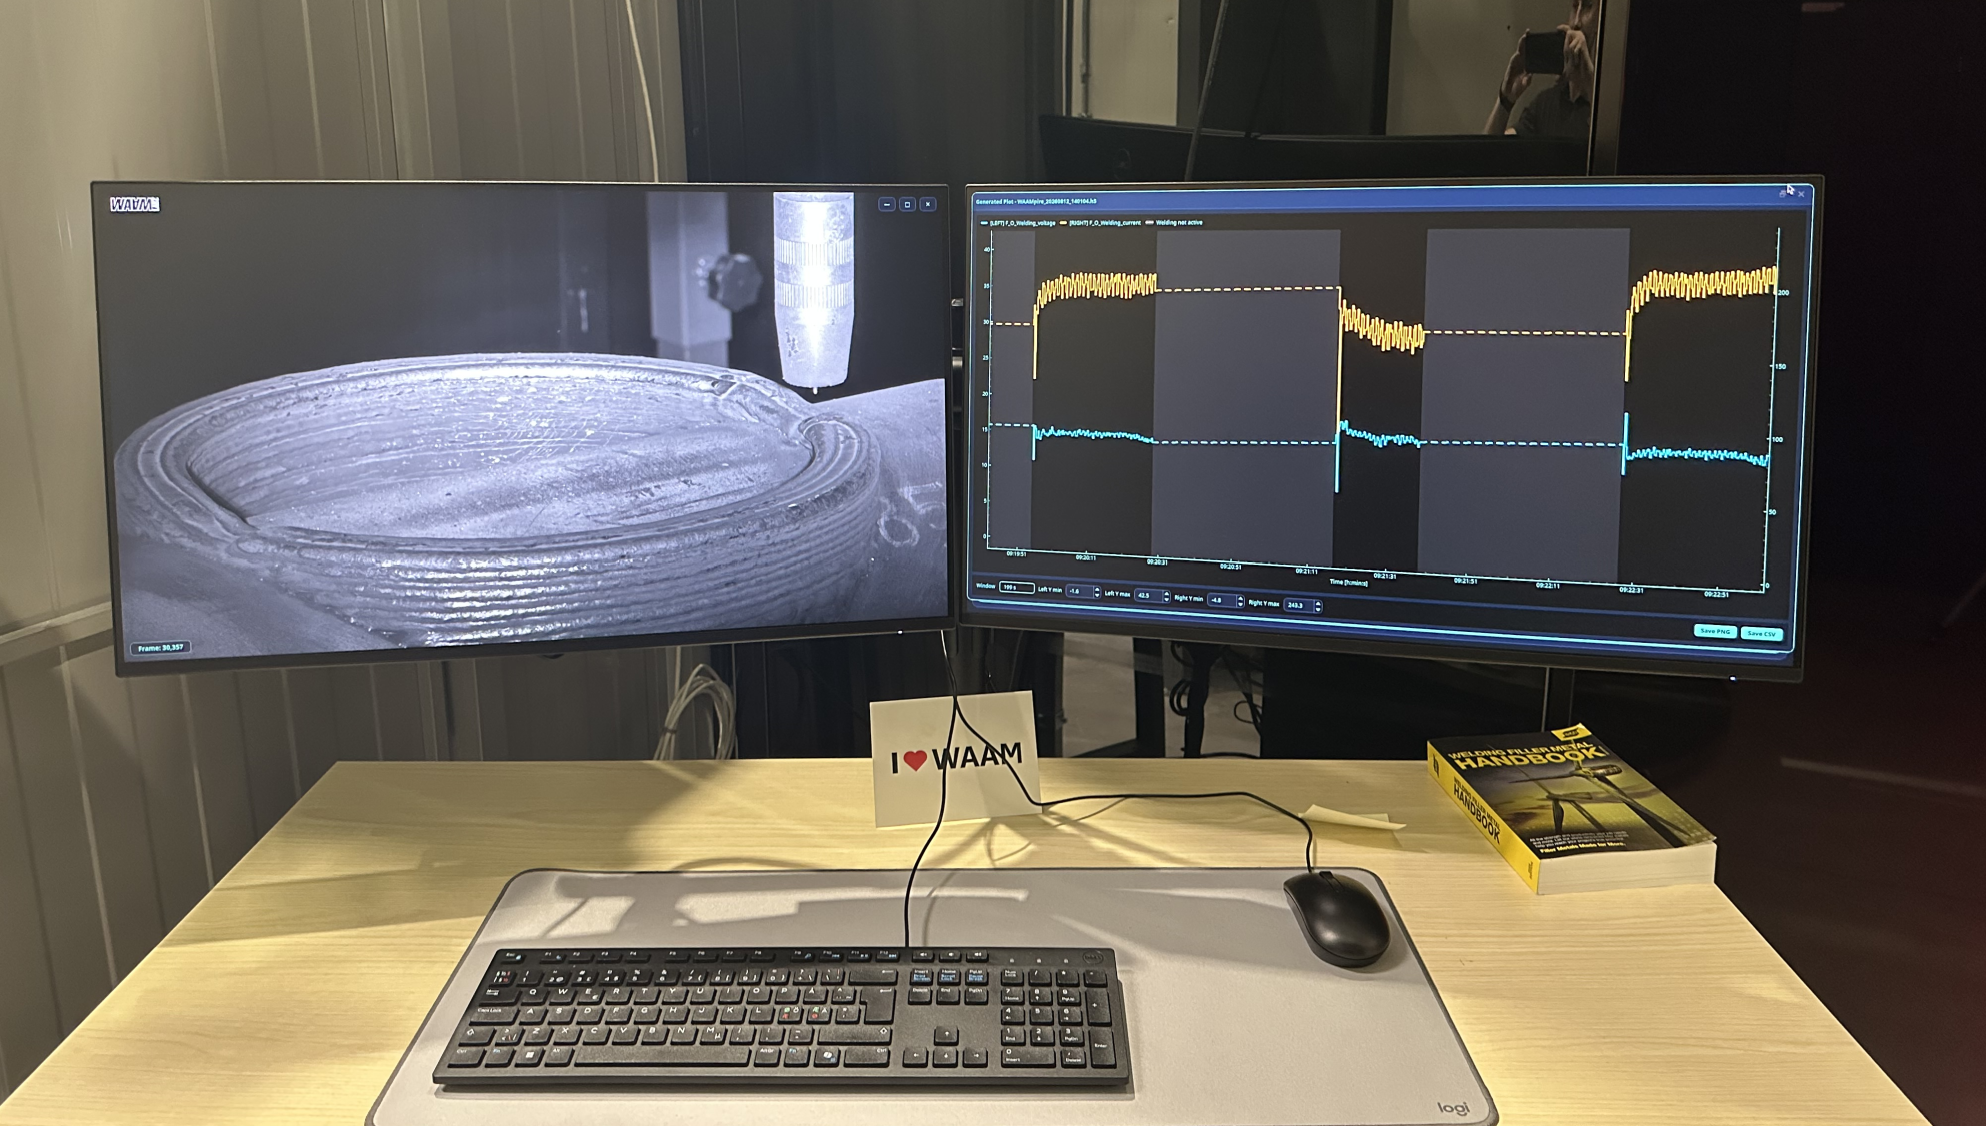Close the Generated Plot window
The width and height of the screenshot is (1986, 1126).
pyautogui.click(x=1801, y=194)
